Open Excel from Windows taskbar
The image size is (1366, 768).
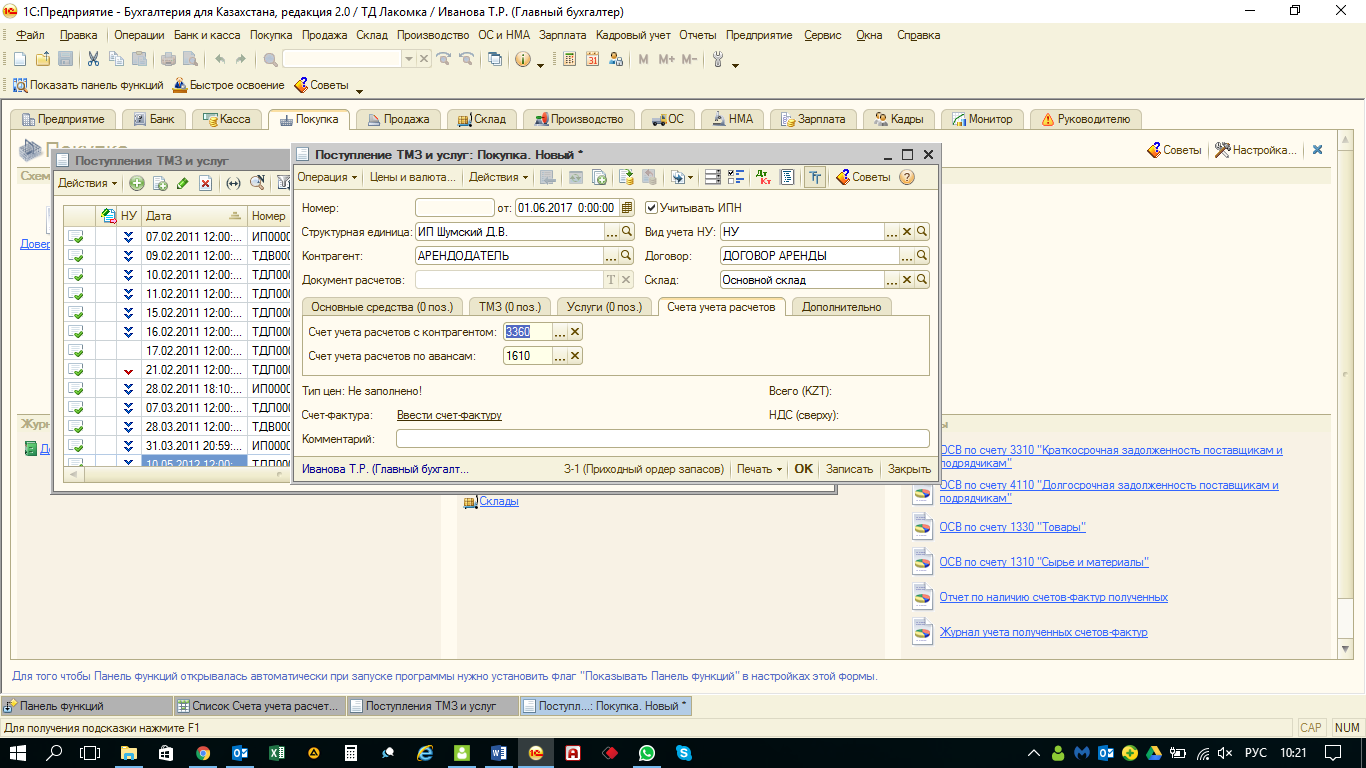point(277,752)
